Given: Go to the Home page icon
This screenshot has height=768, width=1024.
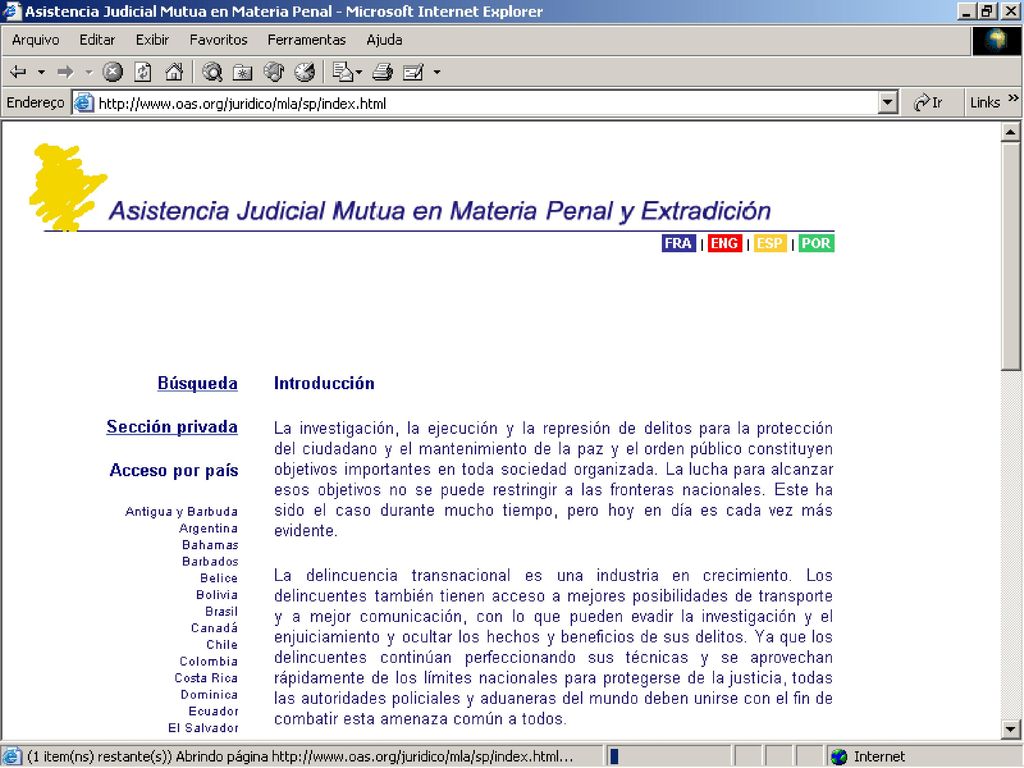Looking at the screenshot, I should [x=174, y=72].
